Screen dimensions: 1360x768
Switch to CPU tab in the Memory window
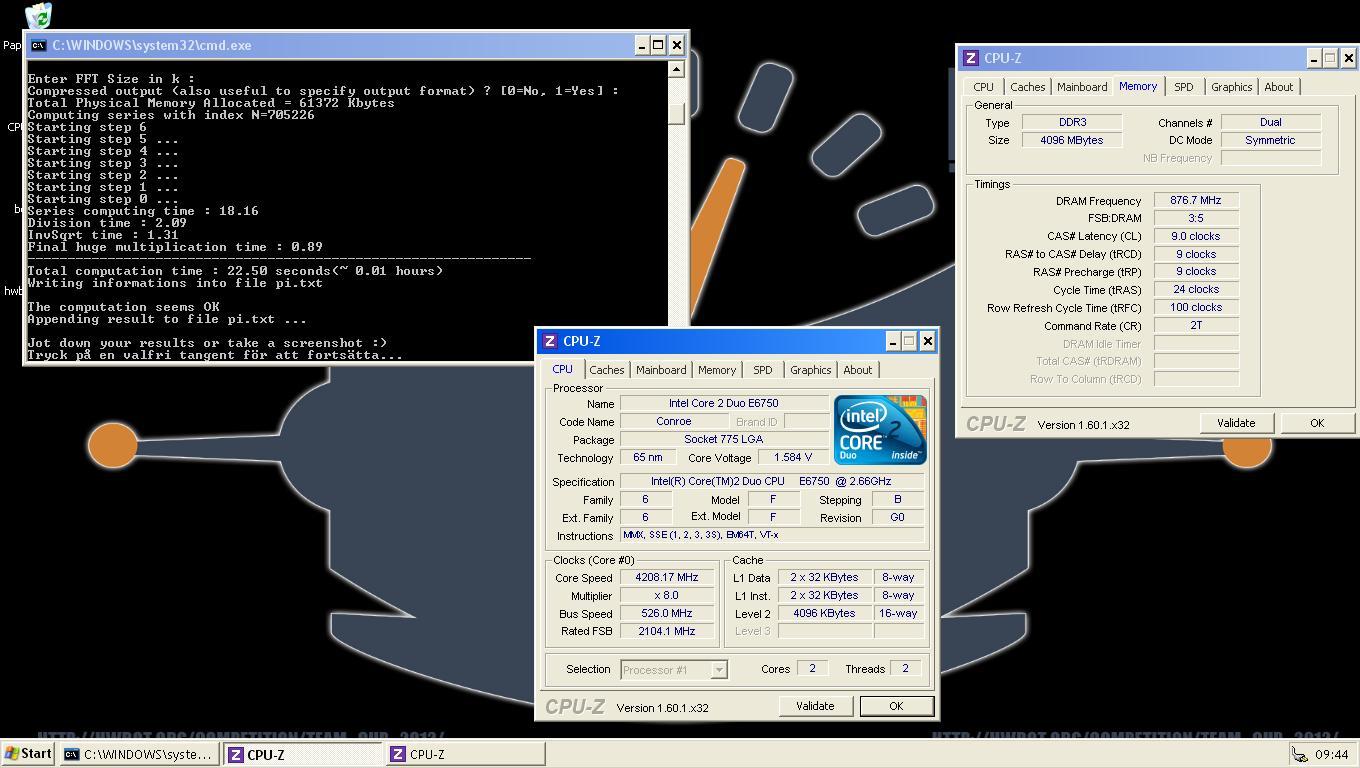pyautogui.click(x=983, y=87)
